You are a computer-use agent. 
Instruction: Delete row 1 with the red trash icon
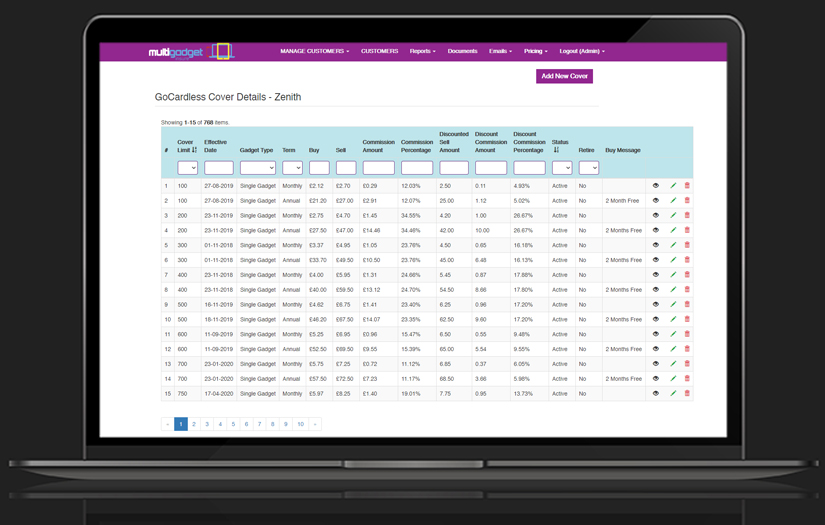pos(687,186)
